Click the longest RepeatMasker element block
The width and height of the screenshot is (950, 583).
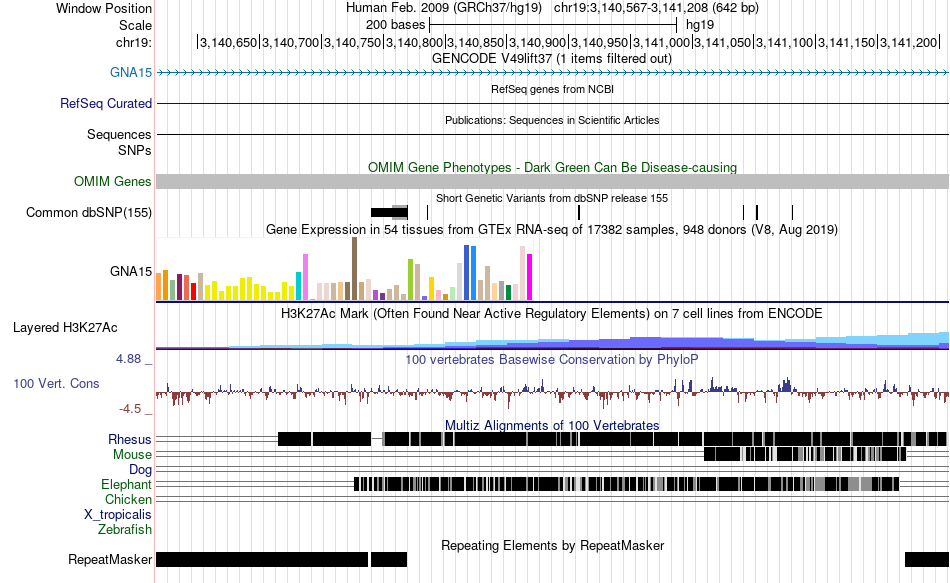(262, 559)
